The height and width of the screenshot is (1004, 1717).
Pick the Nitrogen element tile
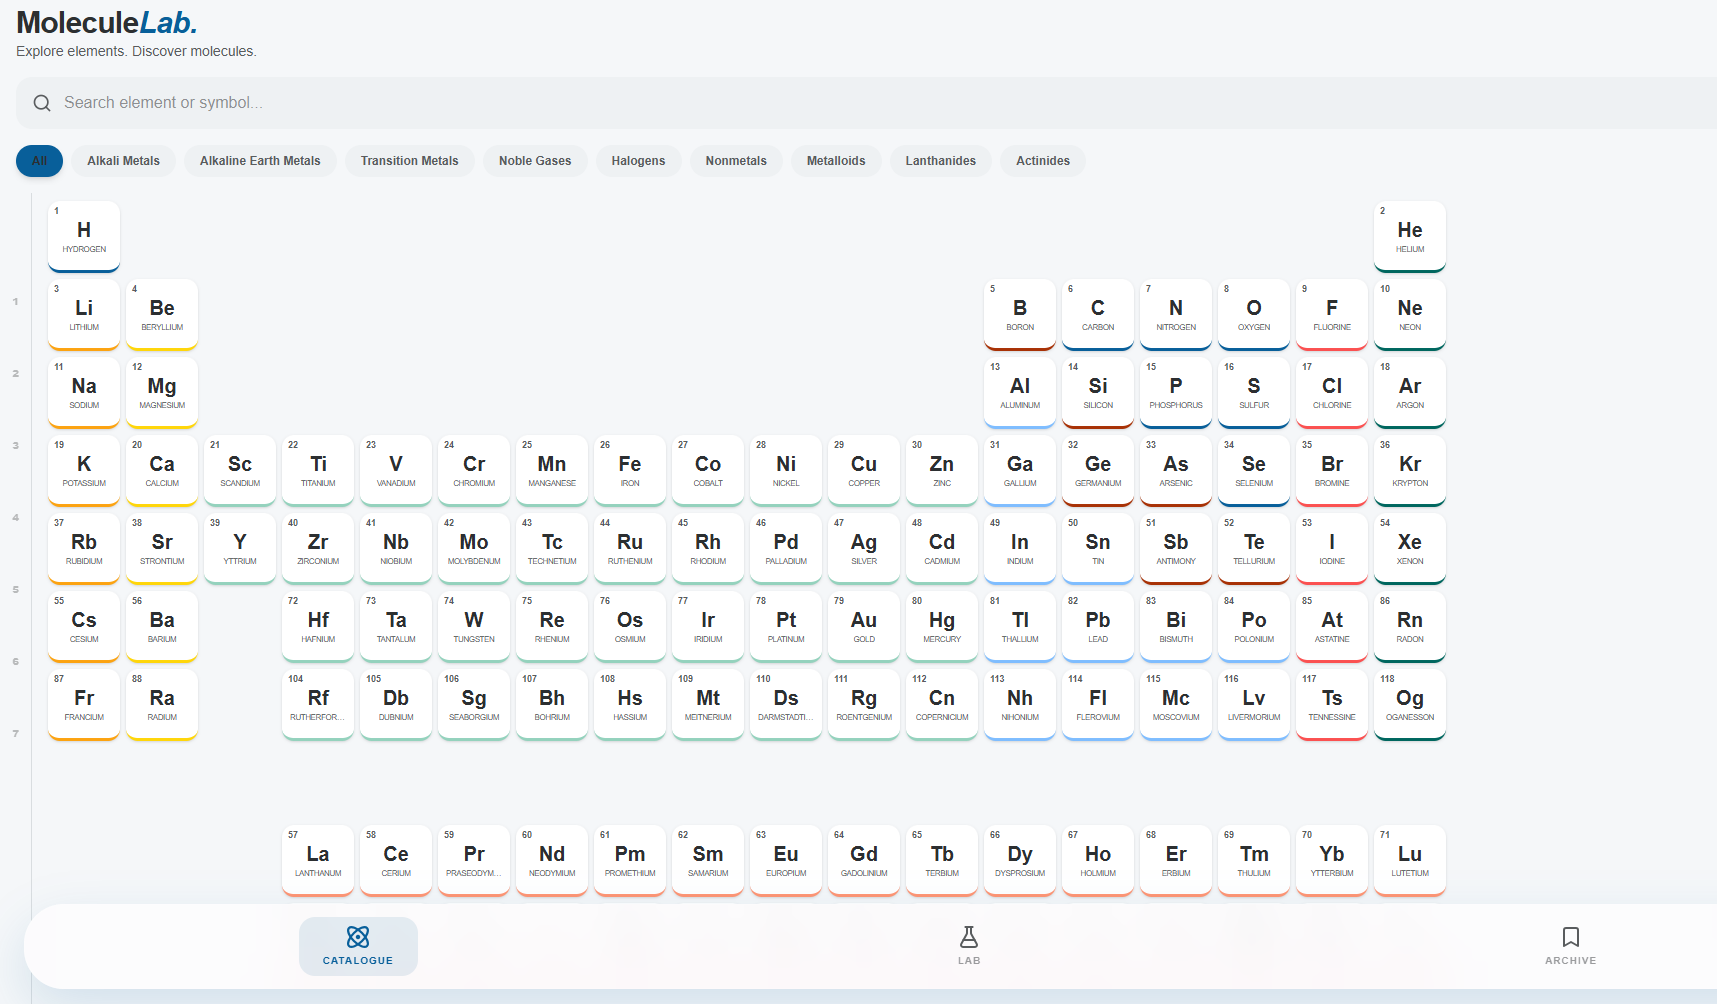[x=1176, y=314]
